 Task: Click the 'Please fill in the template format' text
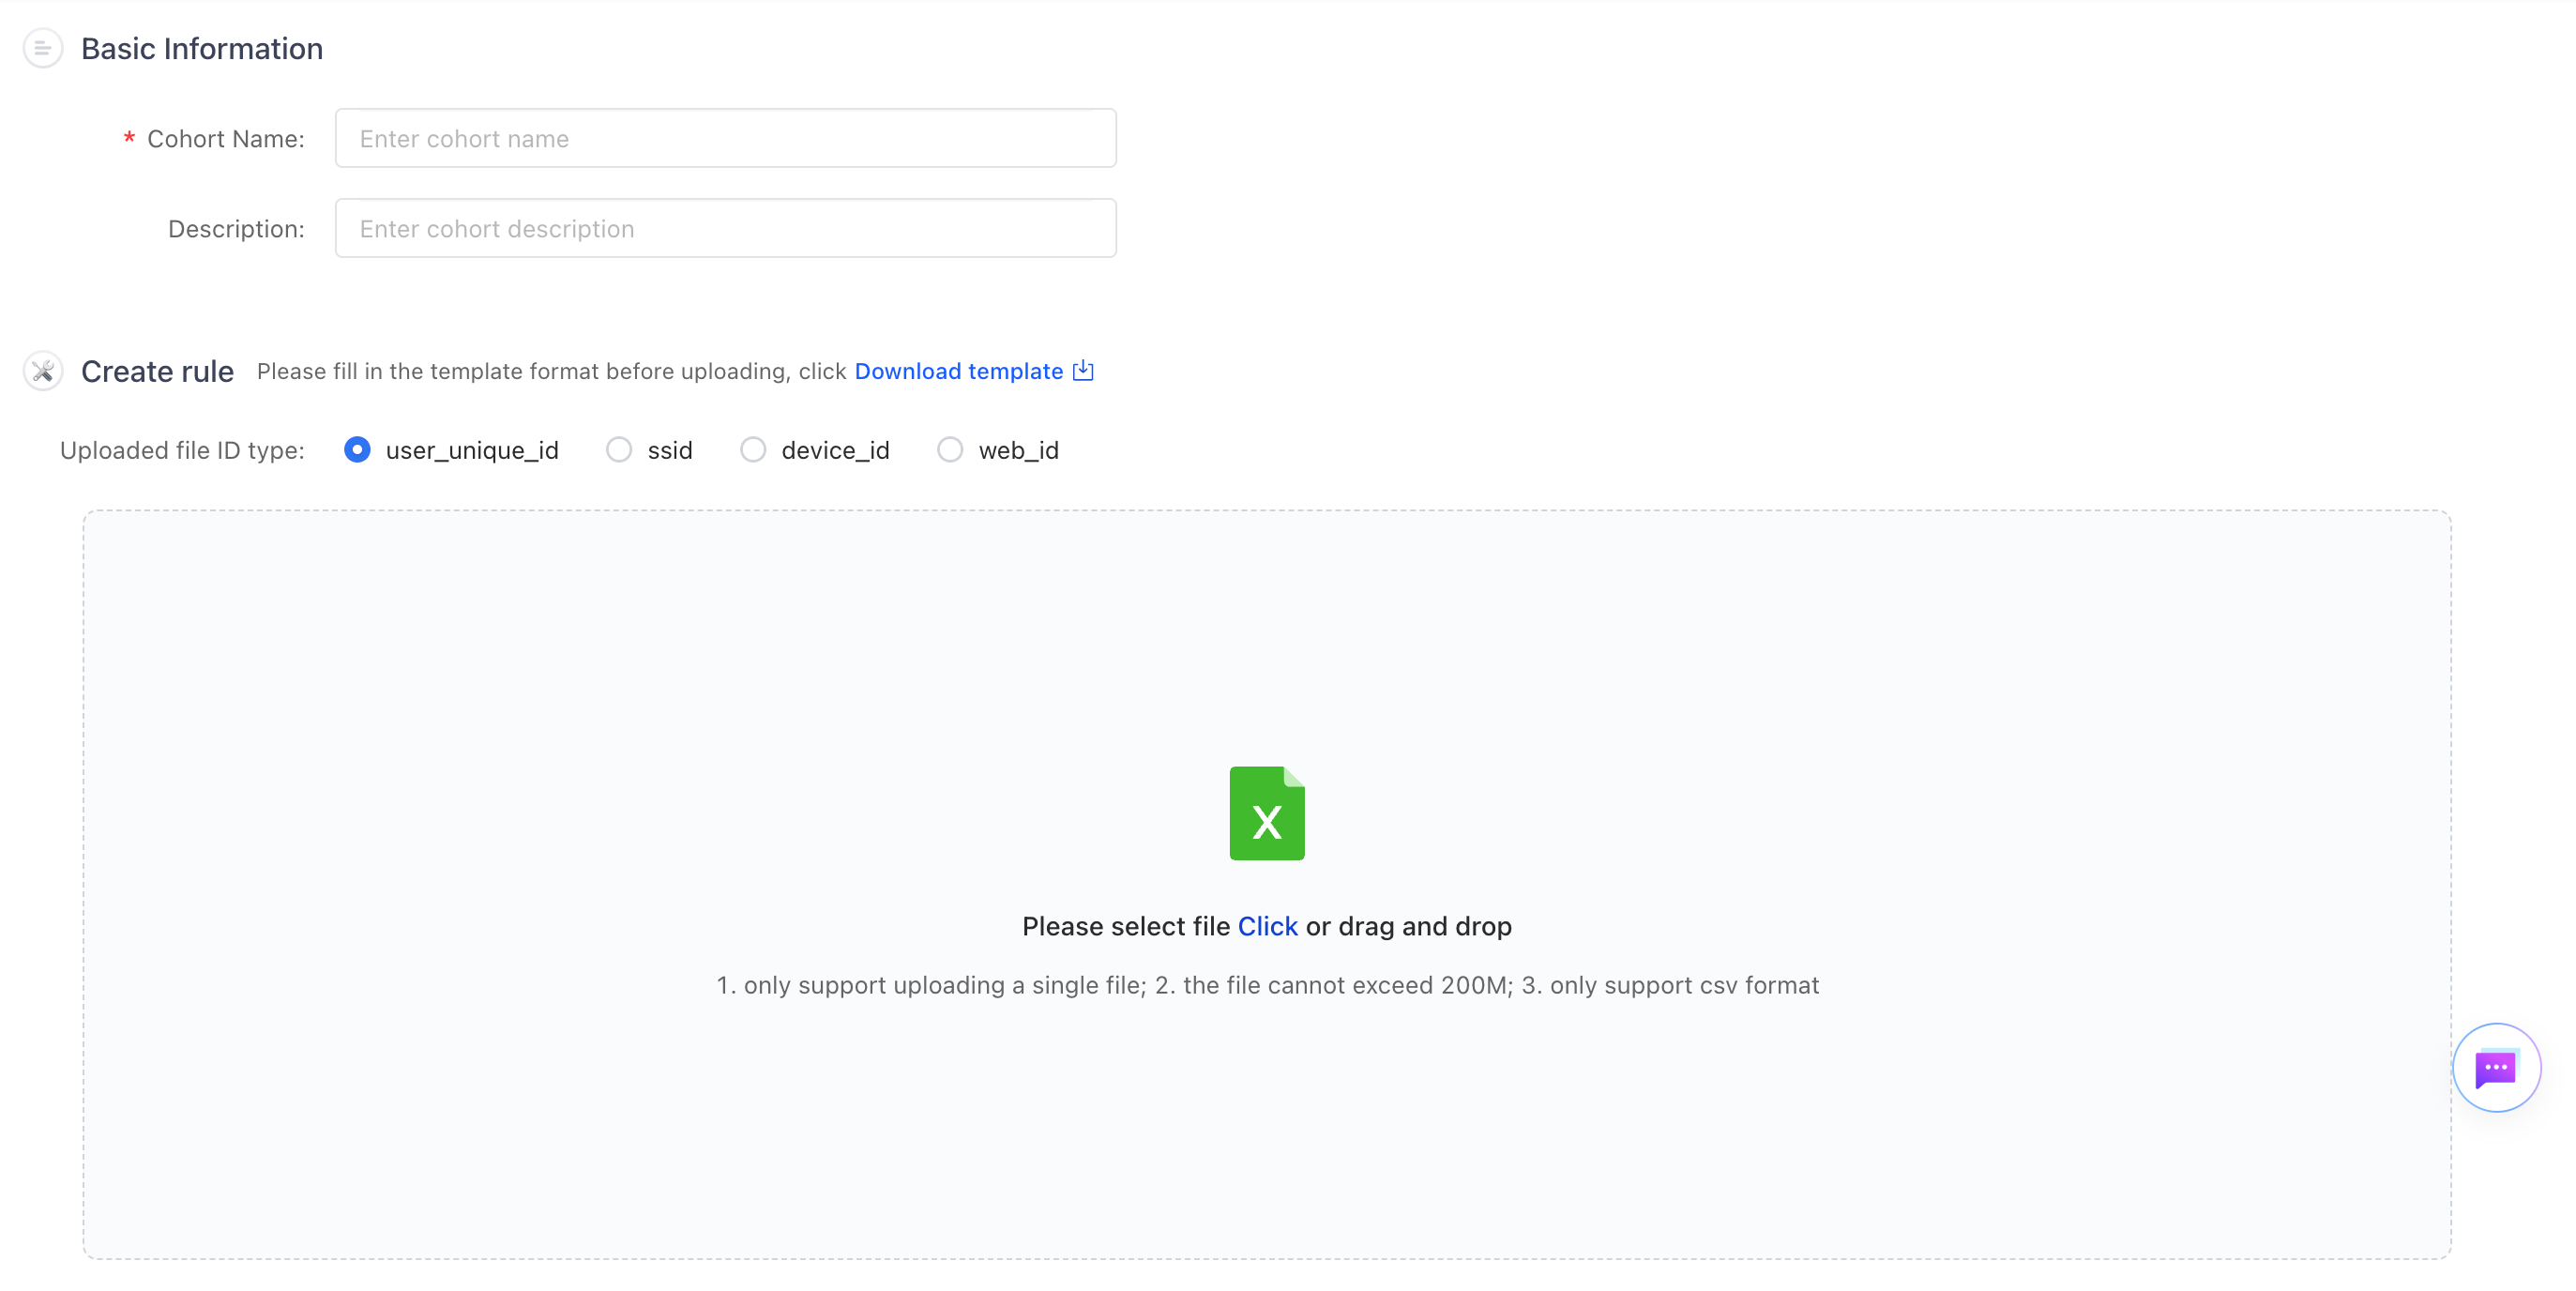pyautogui.click(x=552, y=371)
